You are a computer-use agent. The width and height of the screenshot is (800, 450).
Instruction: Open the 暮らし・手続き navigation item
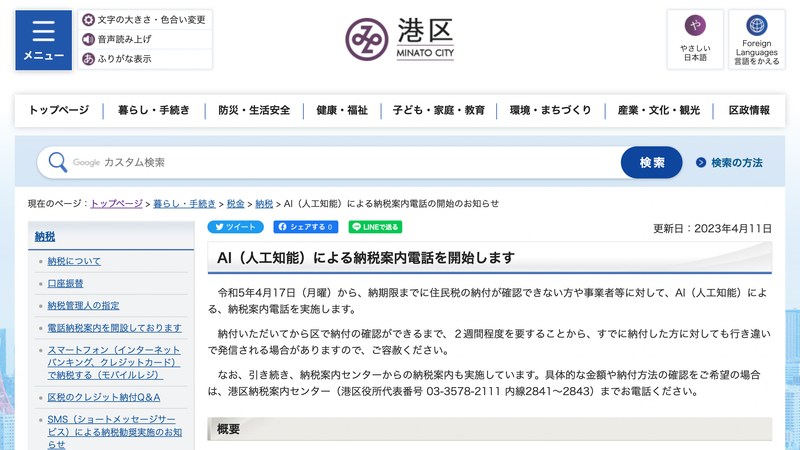point(154,110)
